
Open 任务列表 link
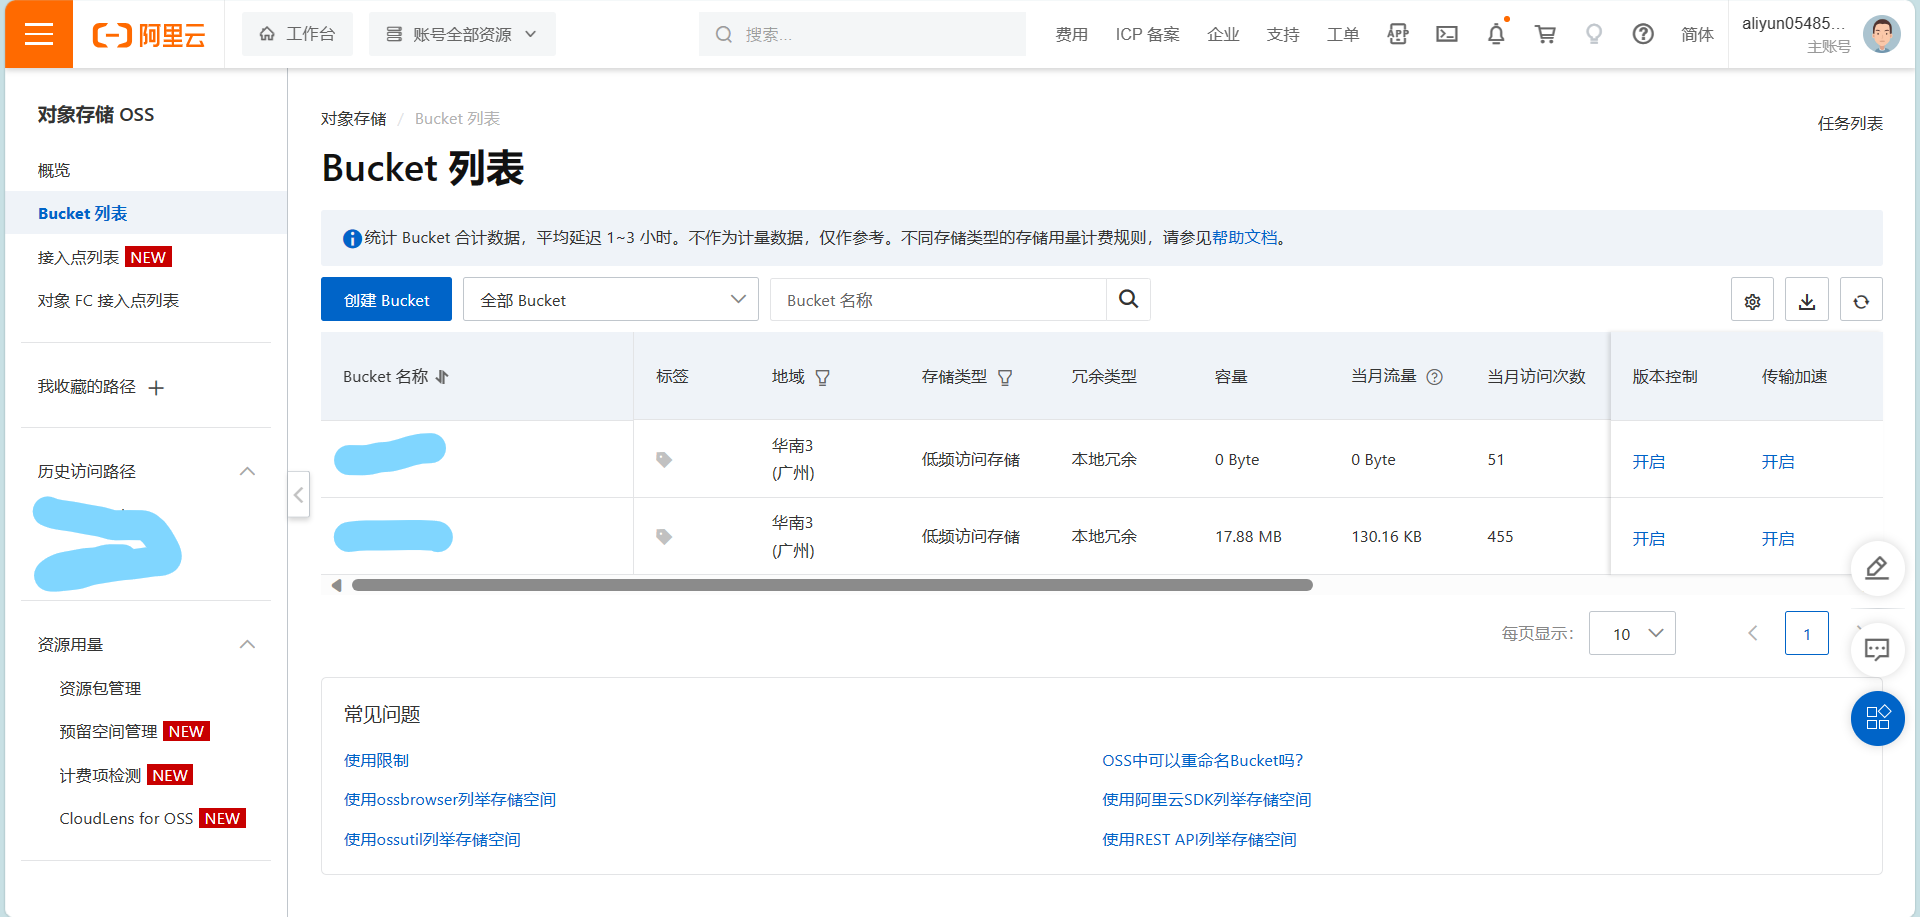click(x=1850, y=123)
